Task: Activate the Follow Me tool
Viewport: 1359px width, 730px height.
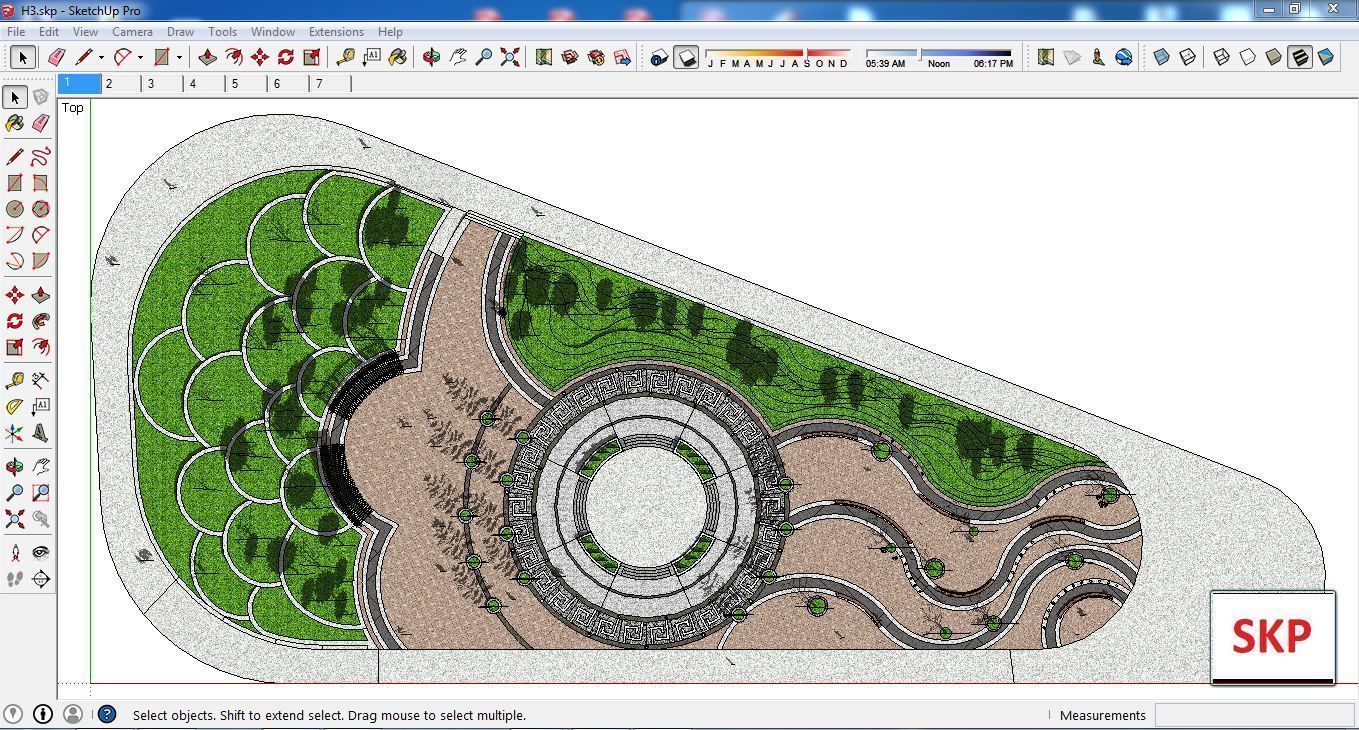Action: [x=40, y=321]
